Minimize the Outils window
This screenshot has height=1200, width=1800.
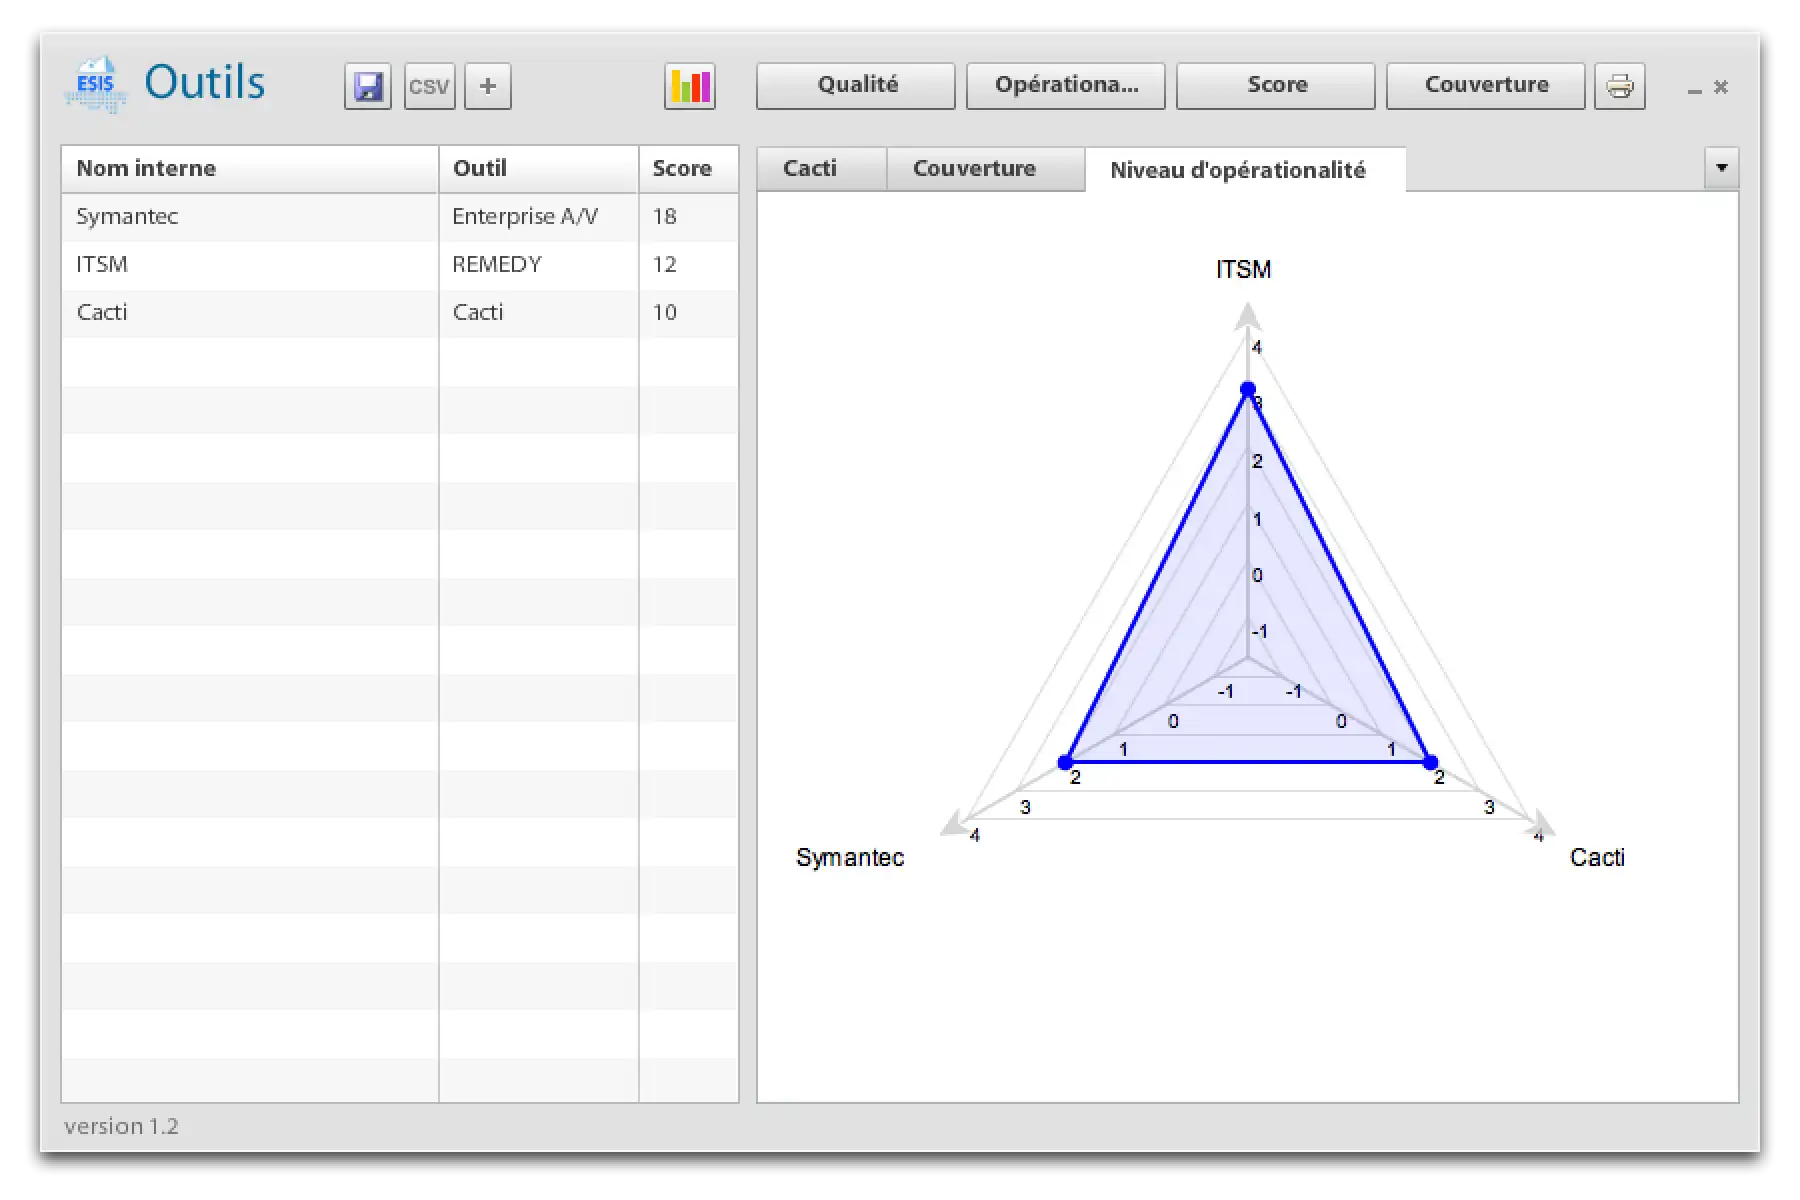pyautogui.click(x=1694, y=89)
